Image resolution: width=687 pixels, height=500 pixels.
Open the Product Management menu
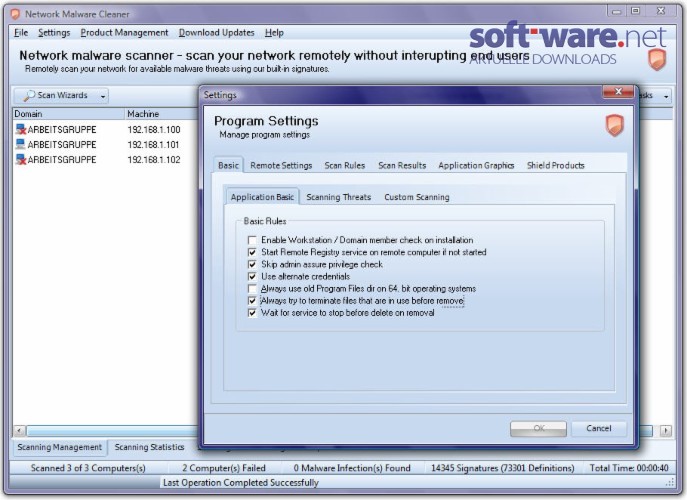tap(124, 33)
